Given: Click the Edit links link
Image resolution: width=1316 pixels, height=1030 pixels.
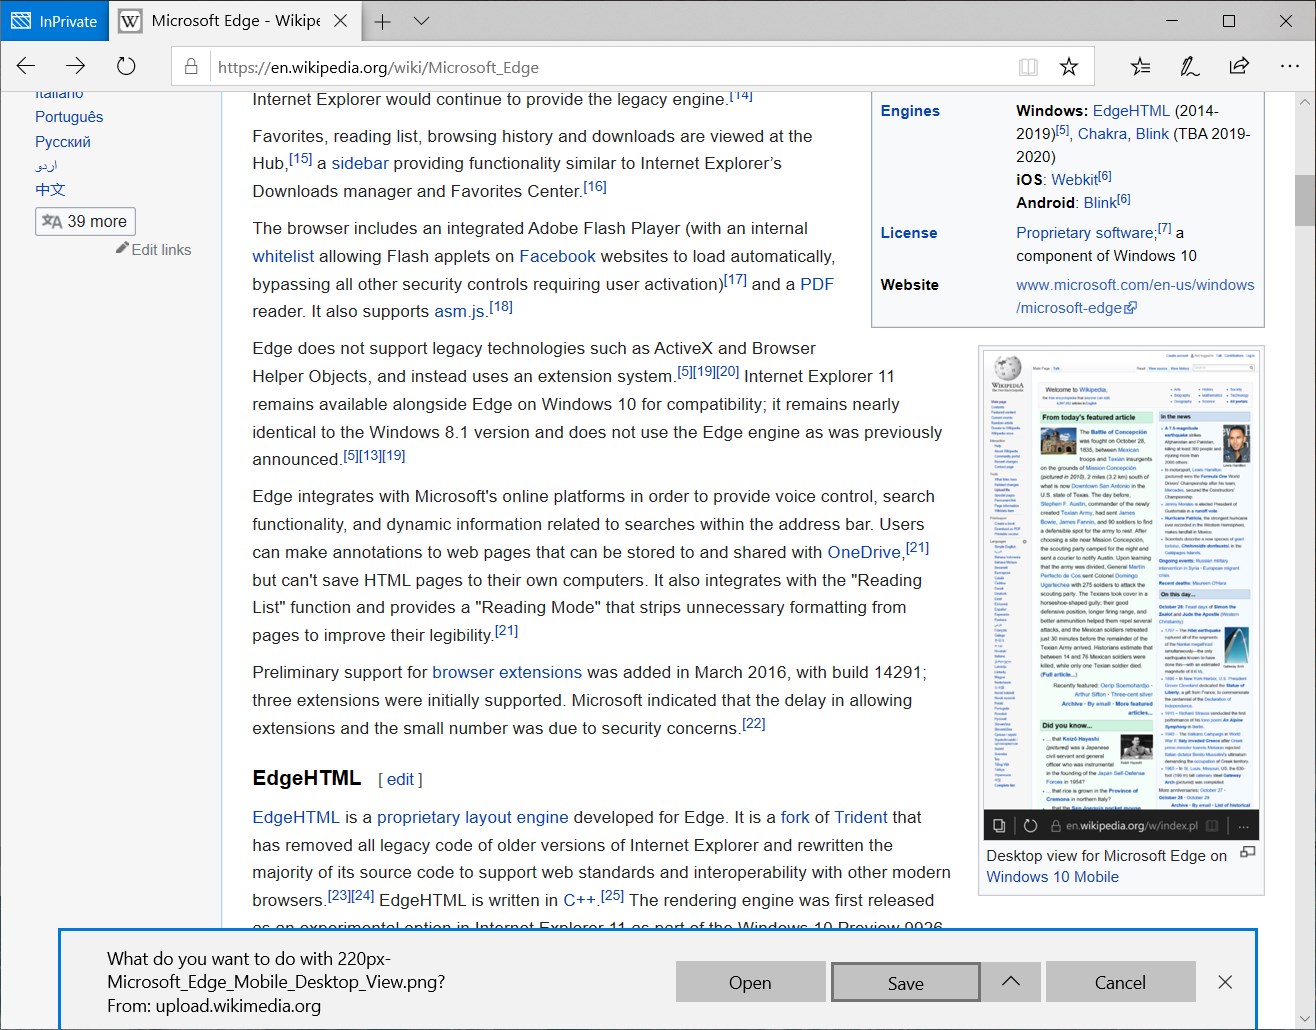Looking at the screenshot, I should 161,249.
